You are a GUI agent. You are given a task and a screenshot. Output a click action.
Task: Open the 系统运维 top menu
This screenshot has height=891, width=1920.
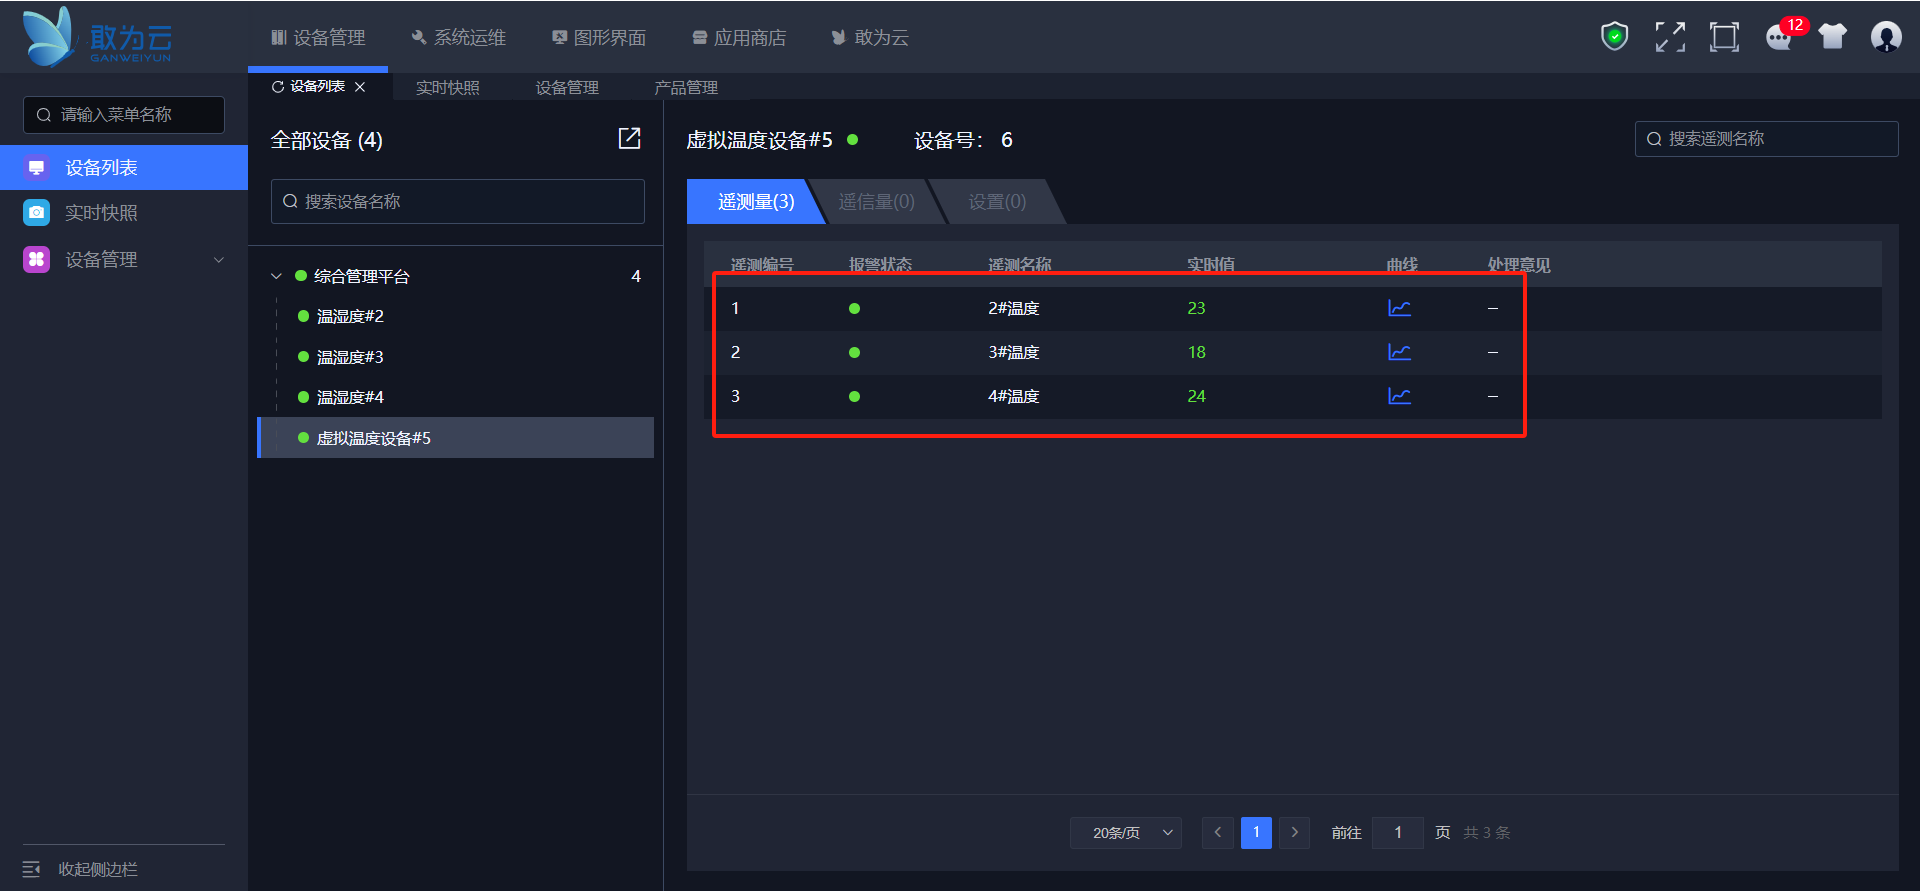(x=459, y=38)
